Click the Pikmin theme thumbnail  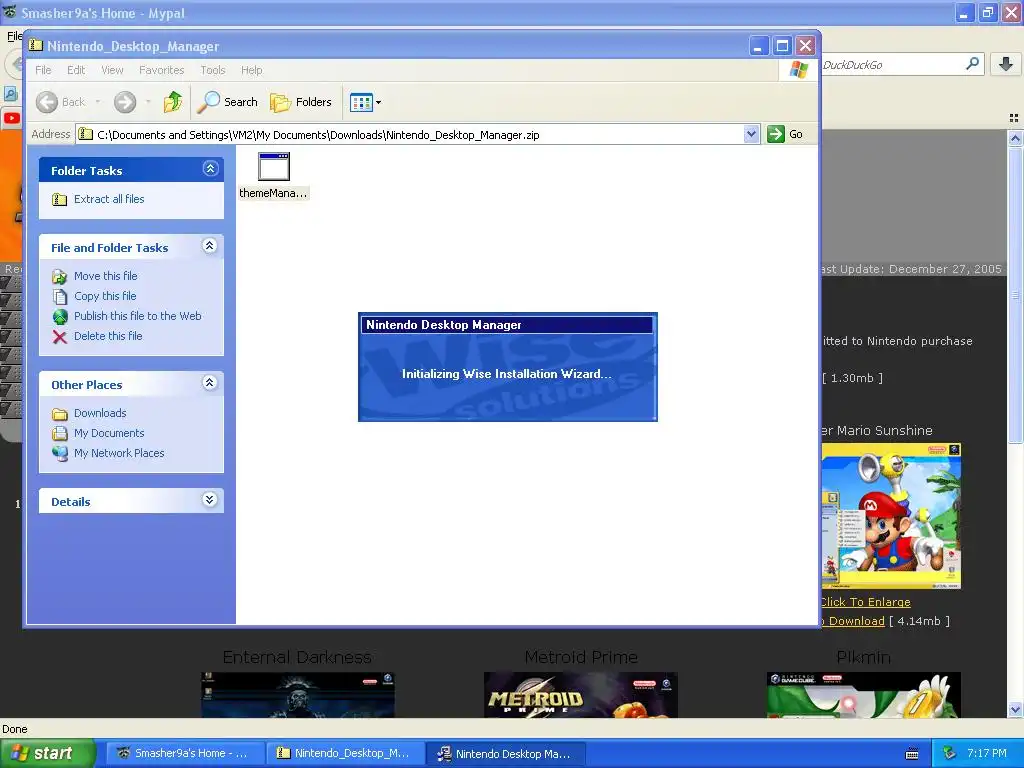click(x=863, y=695)
